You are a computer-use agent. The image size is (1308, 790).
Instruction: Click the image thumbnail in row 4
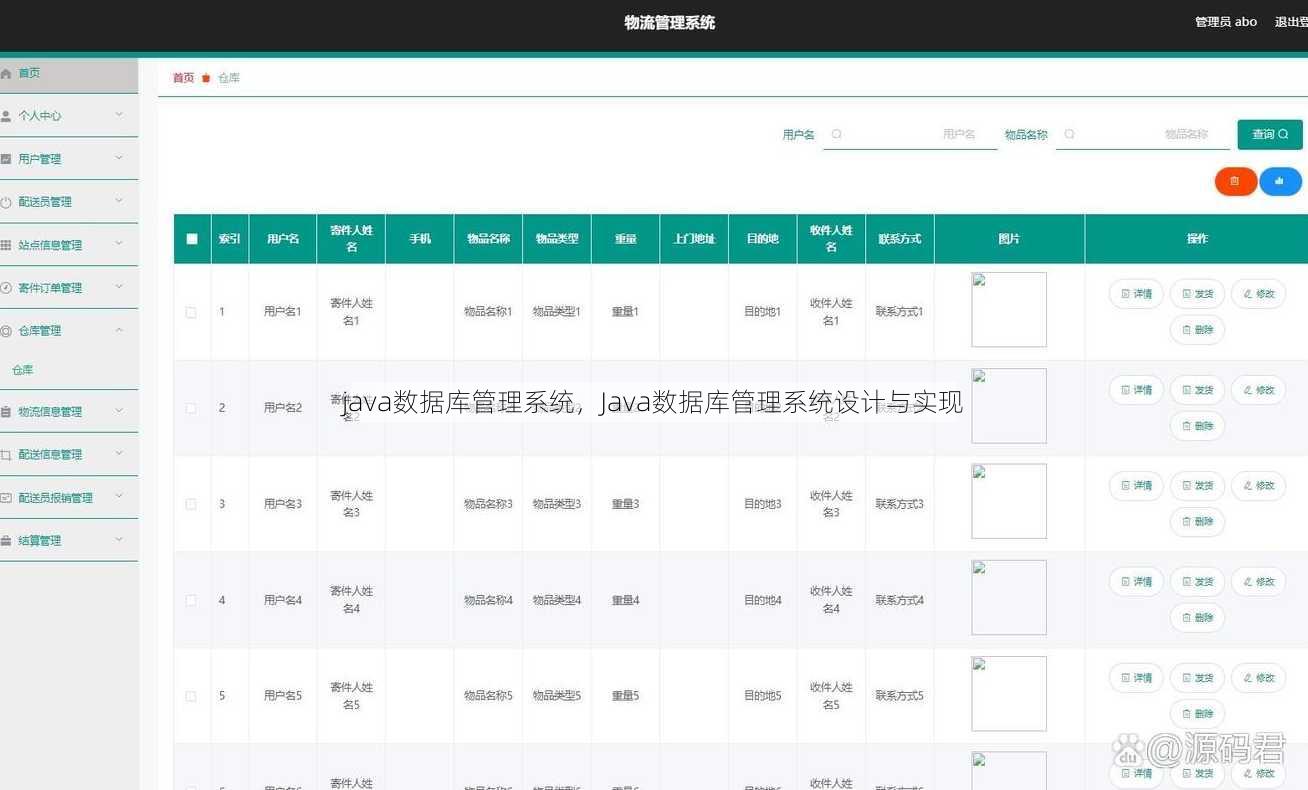1009,598
